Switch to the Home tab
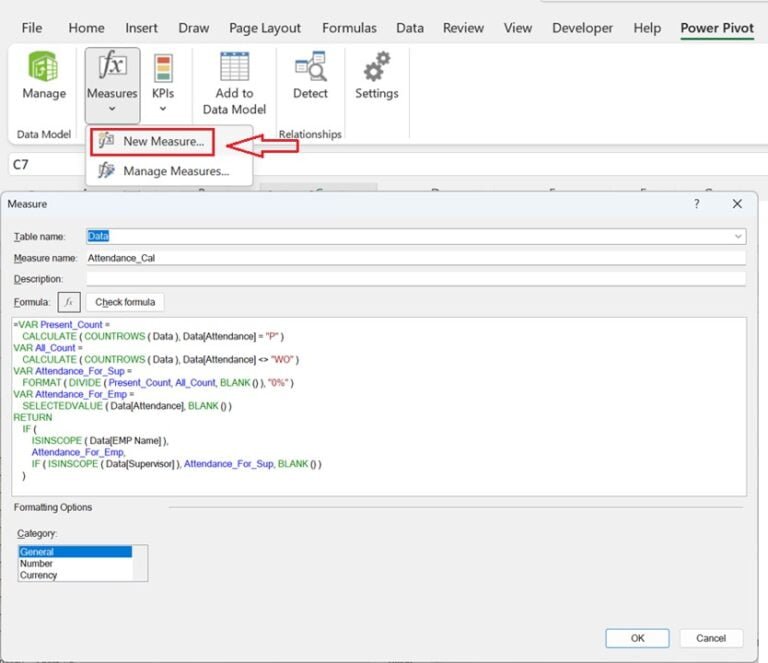This screenshot has height=663, width=768. point(86,28)
